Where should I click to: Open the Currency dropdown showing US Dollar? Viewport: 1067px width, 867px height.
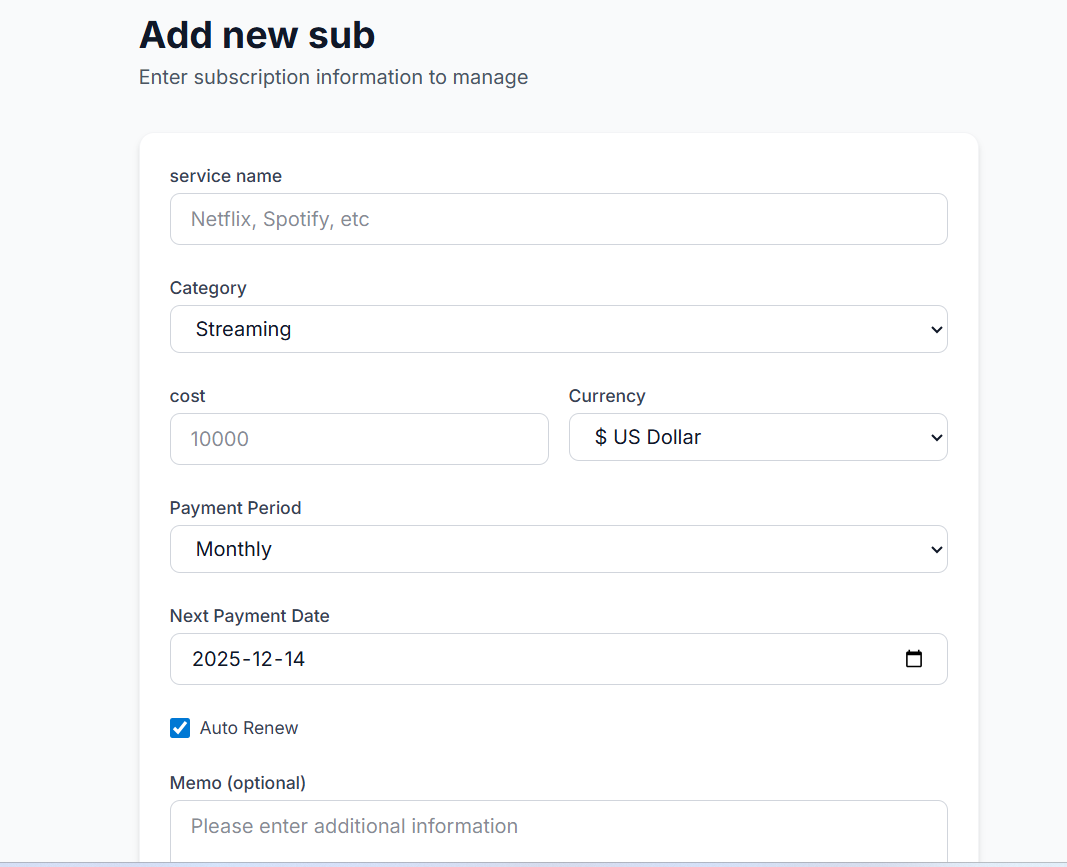[x=757, y=437]
